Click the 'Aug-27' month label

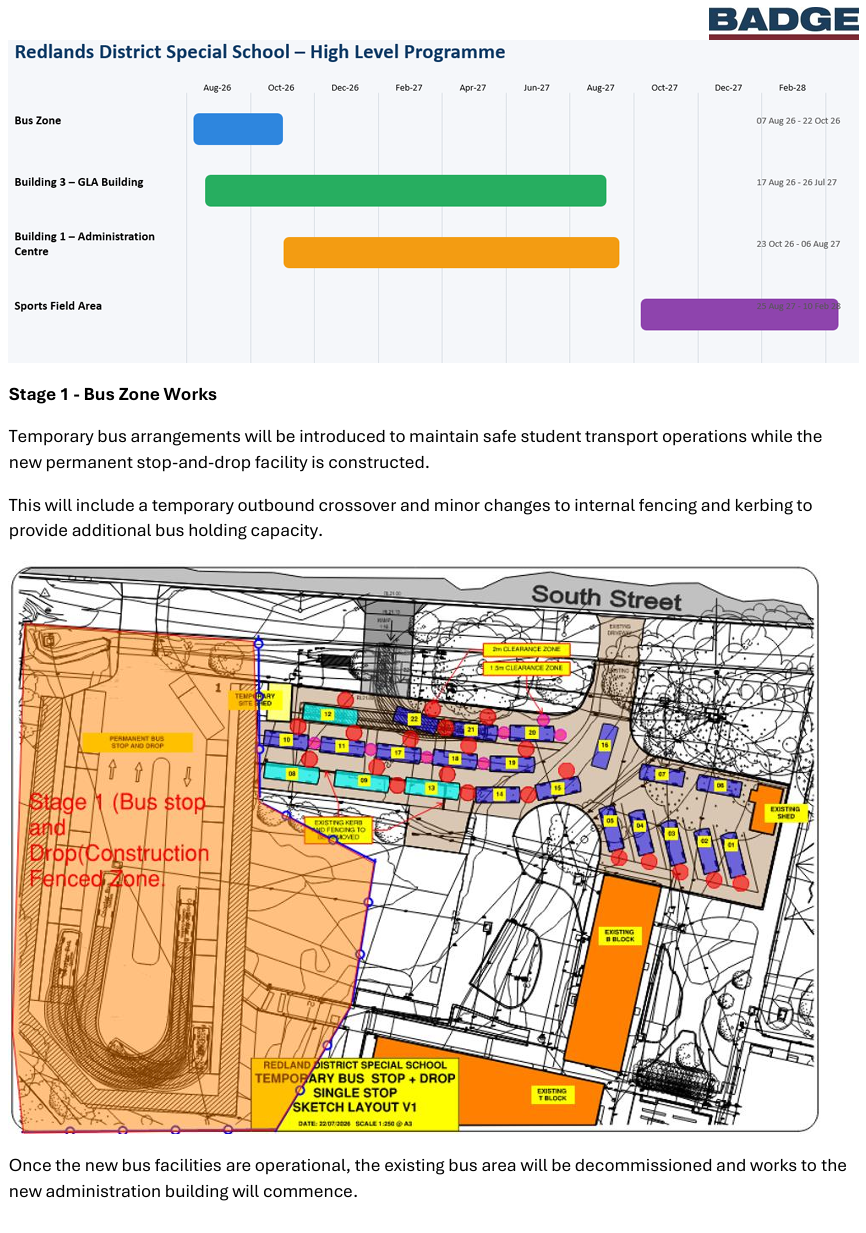tap(601, 88)
